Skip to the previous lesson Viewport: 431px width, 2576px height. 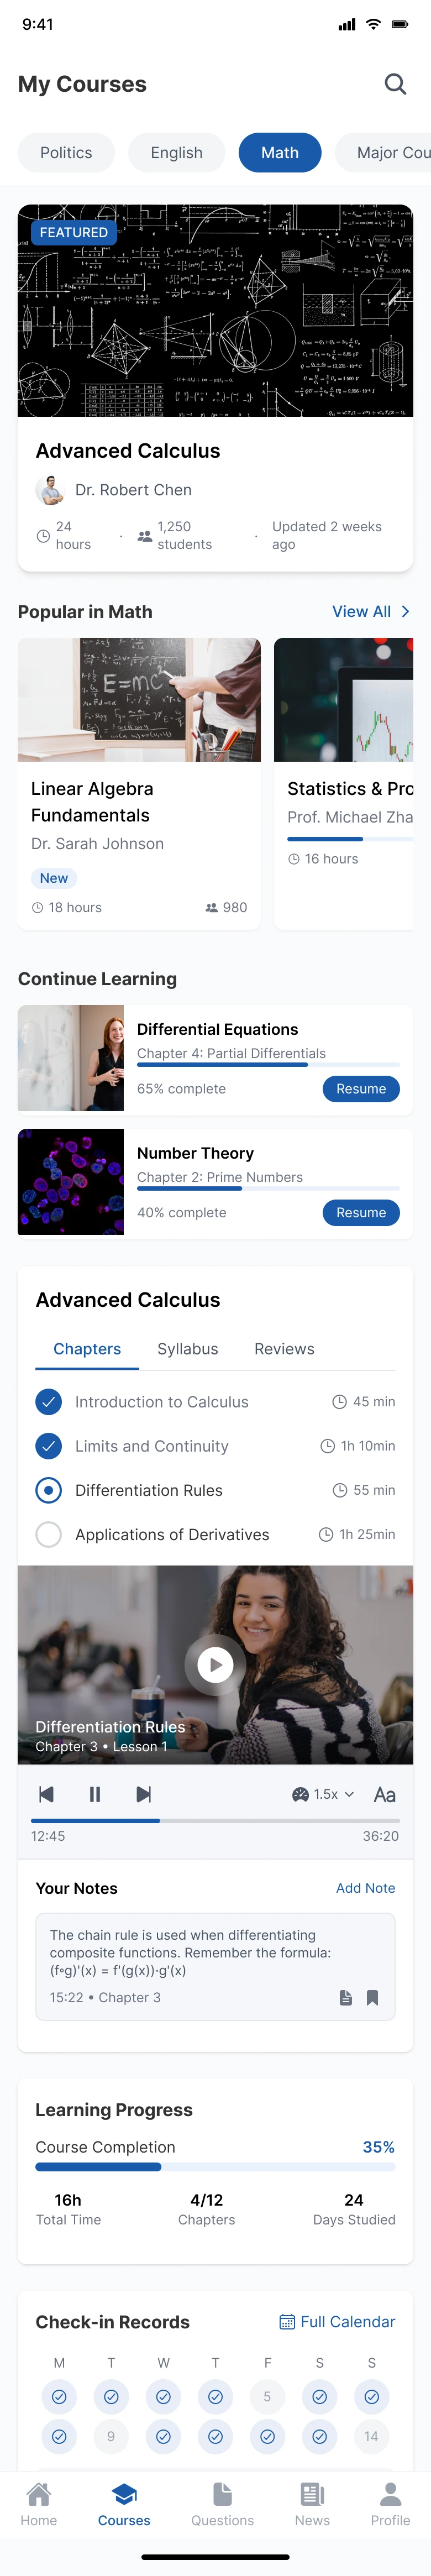coord(46,1794)
